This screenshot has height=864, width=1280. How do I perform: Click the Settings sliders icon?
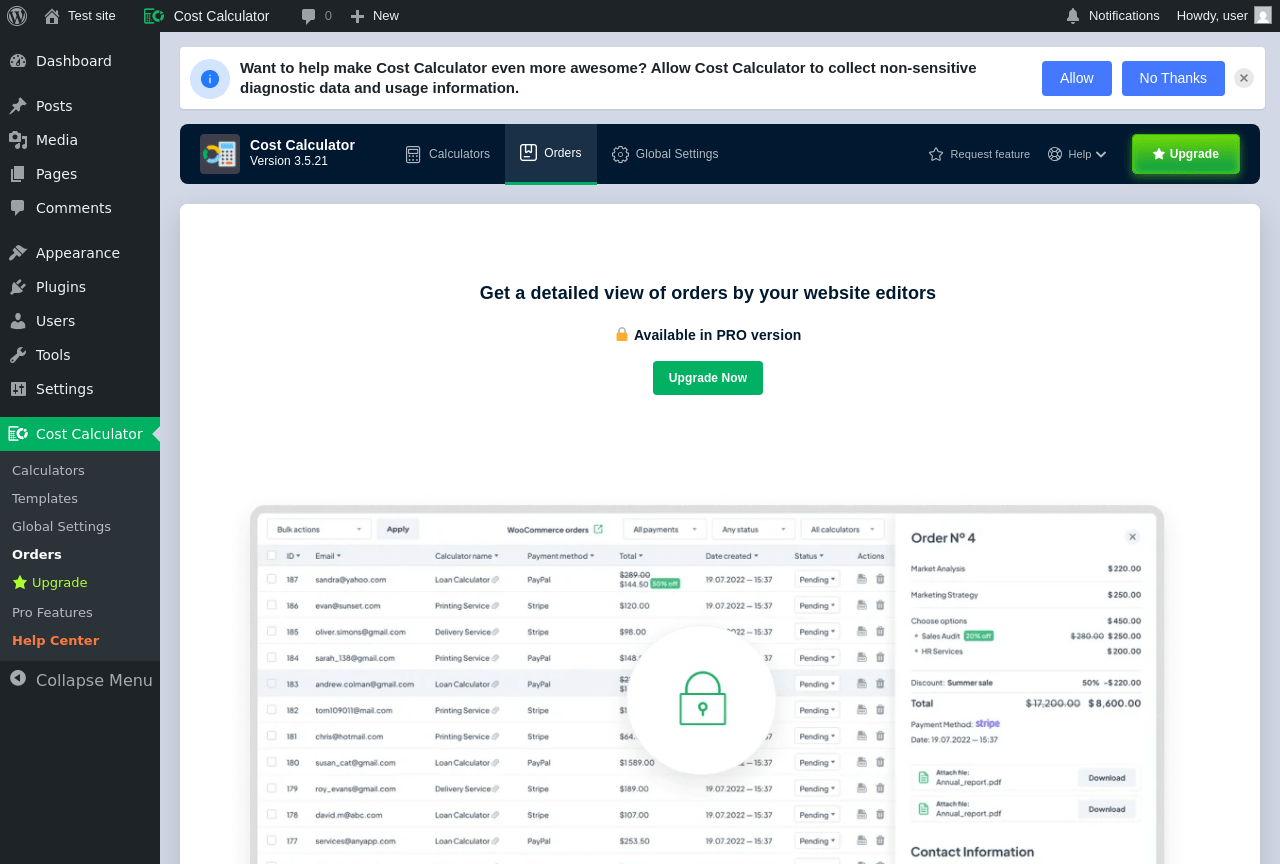click(x=18, y=389)
